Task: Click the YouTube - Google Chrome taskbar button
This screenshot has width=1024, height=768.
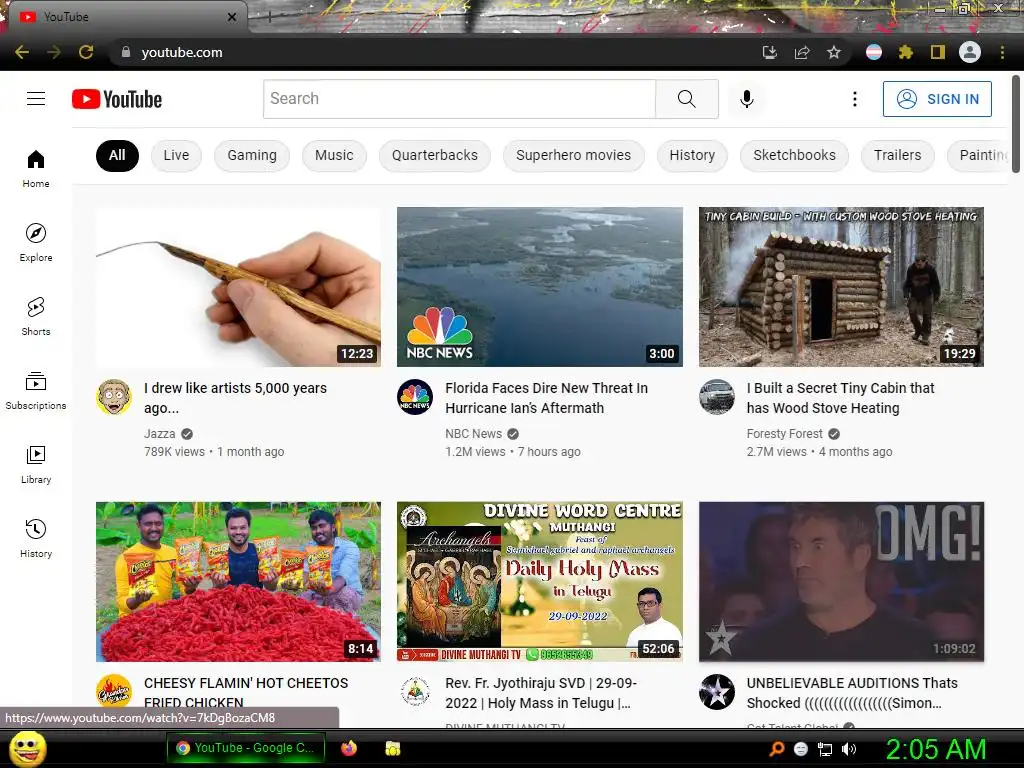Action: (x=246, y=748)
